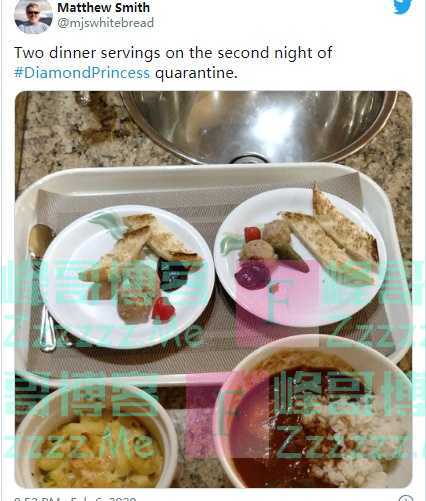Click the yellow pasta bowl in photo
Screen dimensions: 426x501
click(95, 443)
